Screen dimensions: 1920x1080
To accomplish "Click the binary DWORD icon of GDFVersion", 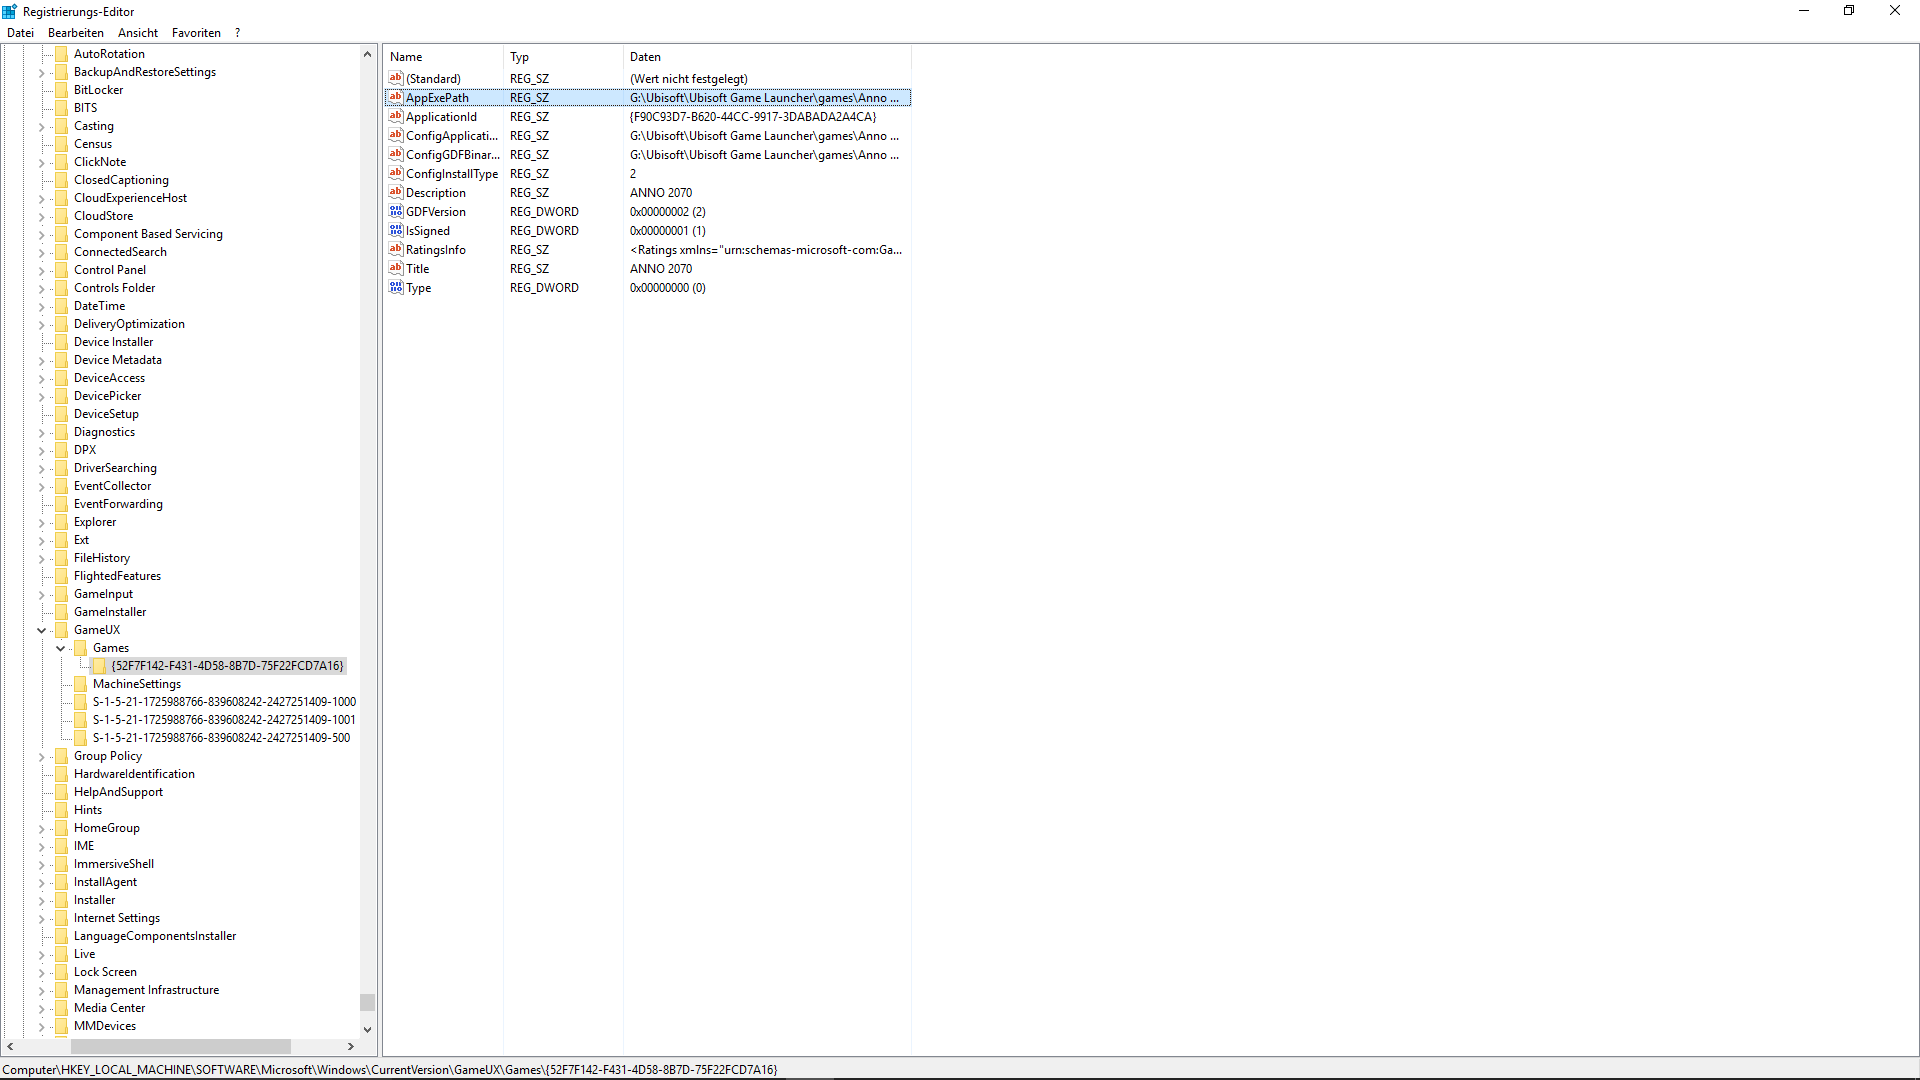I will click(395, 211).
